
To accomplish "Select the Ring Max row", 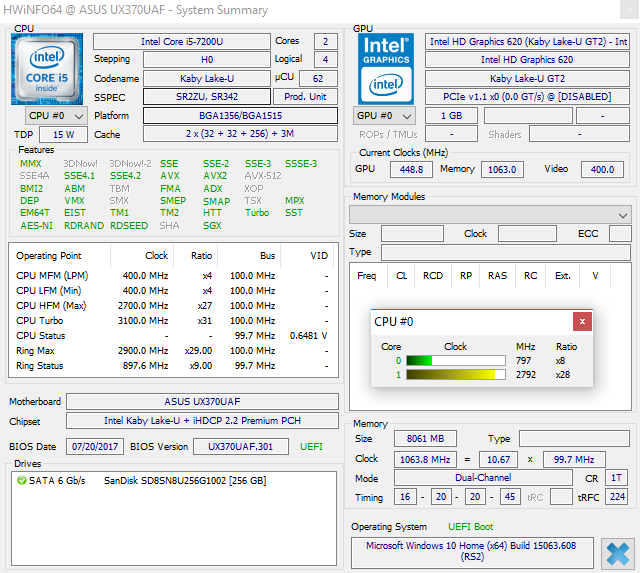I will (x=172, y=351).
